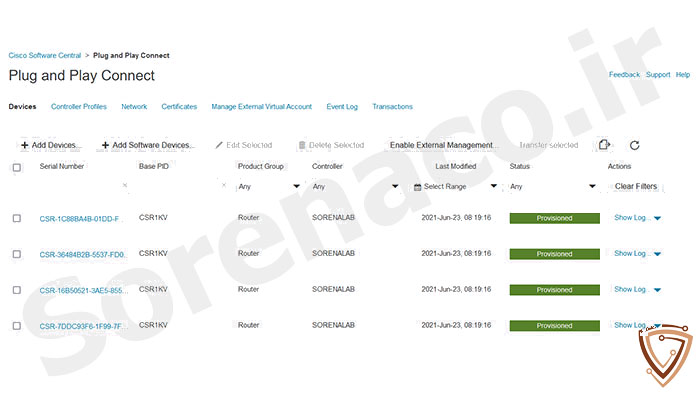The width and height of the screenshot is (700, 394).
Task: Click Transfer selected button
Action: (x=549, y=145)
